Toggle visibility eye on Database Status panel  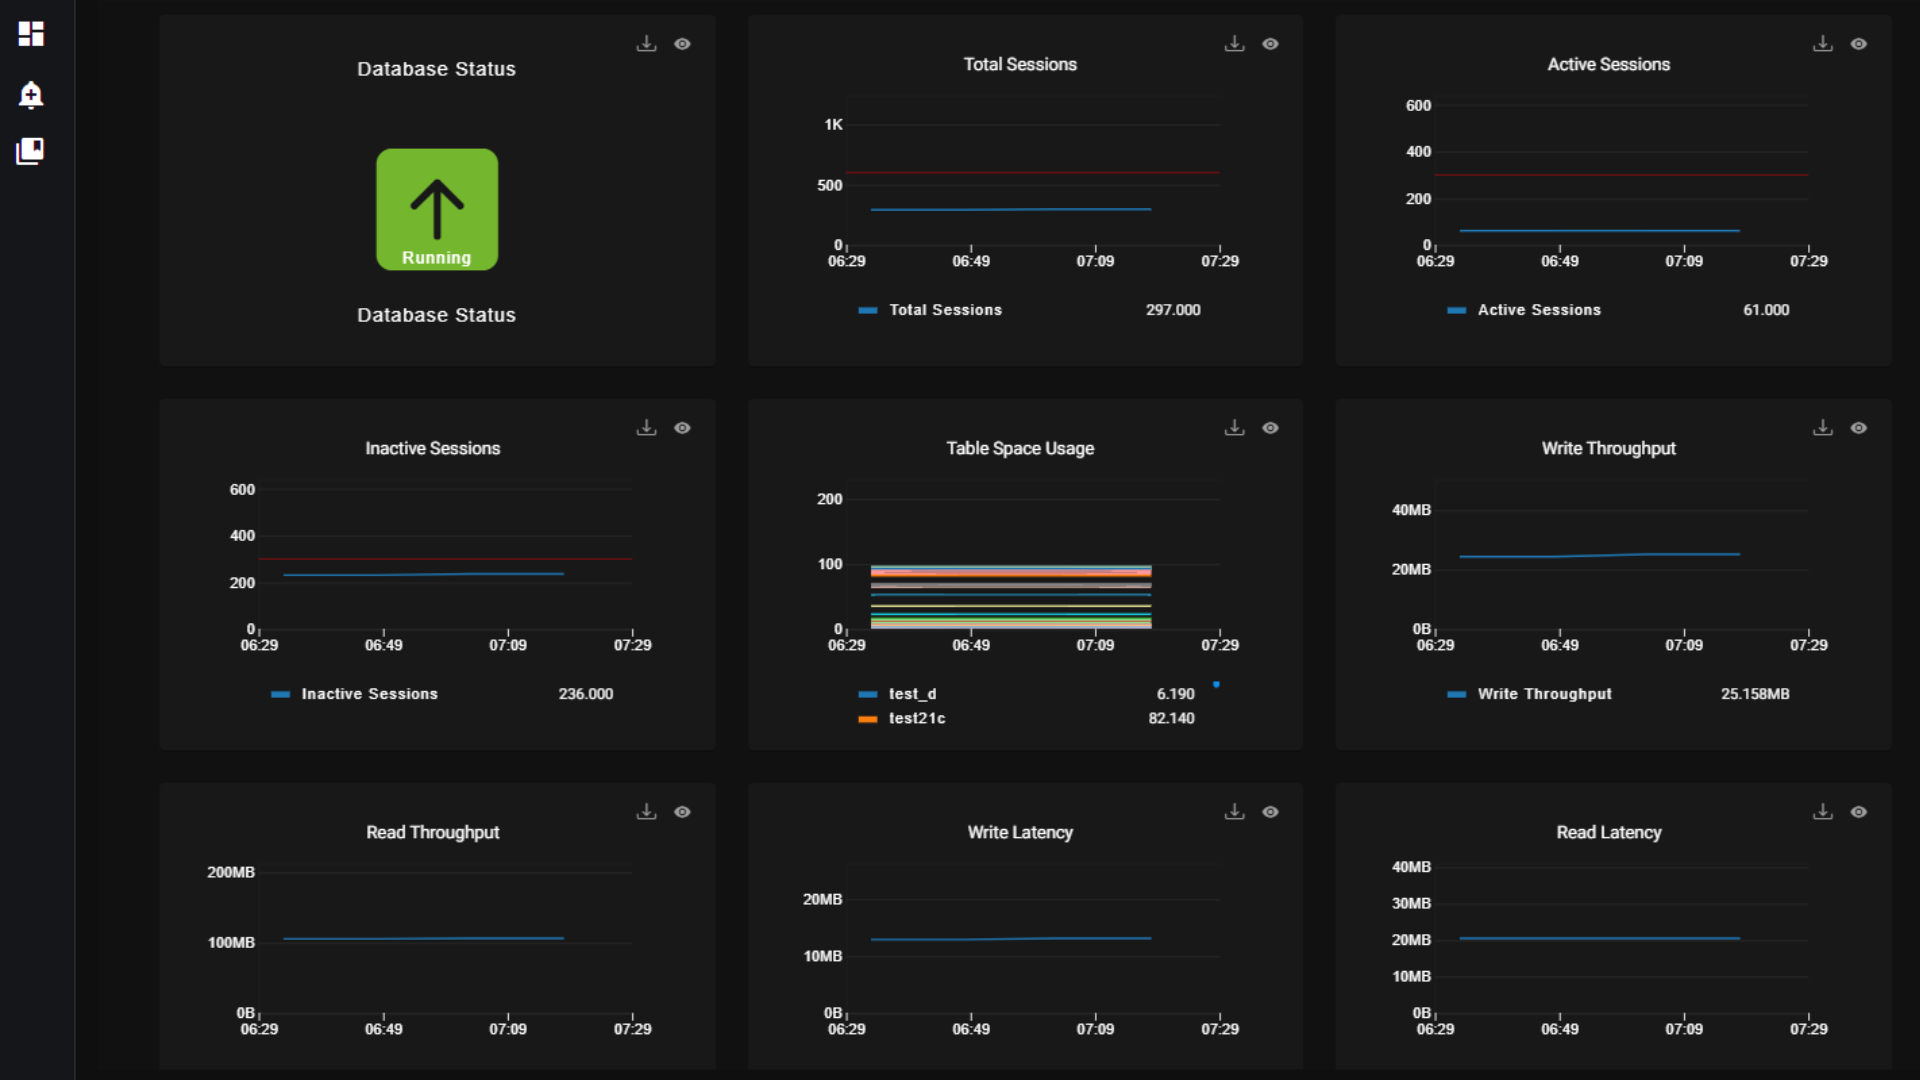point(682,44)
